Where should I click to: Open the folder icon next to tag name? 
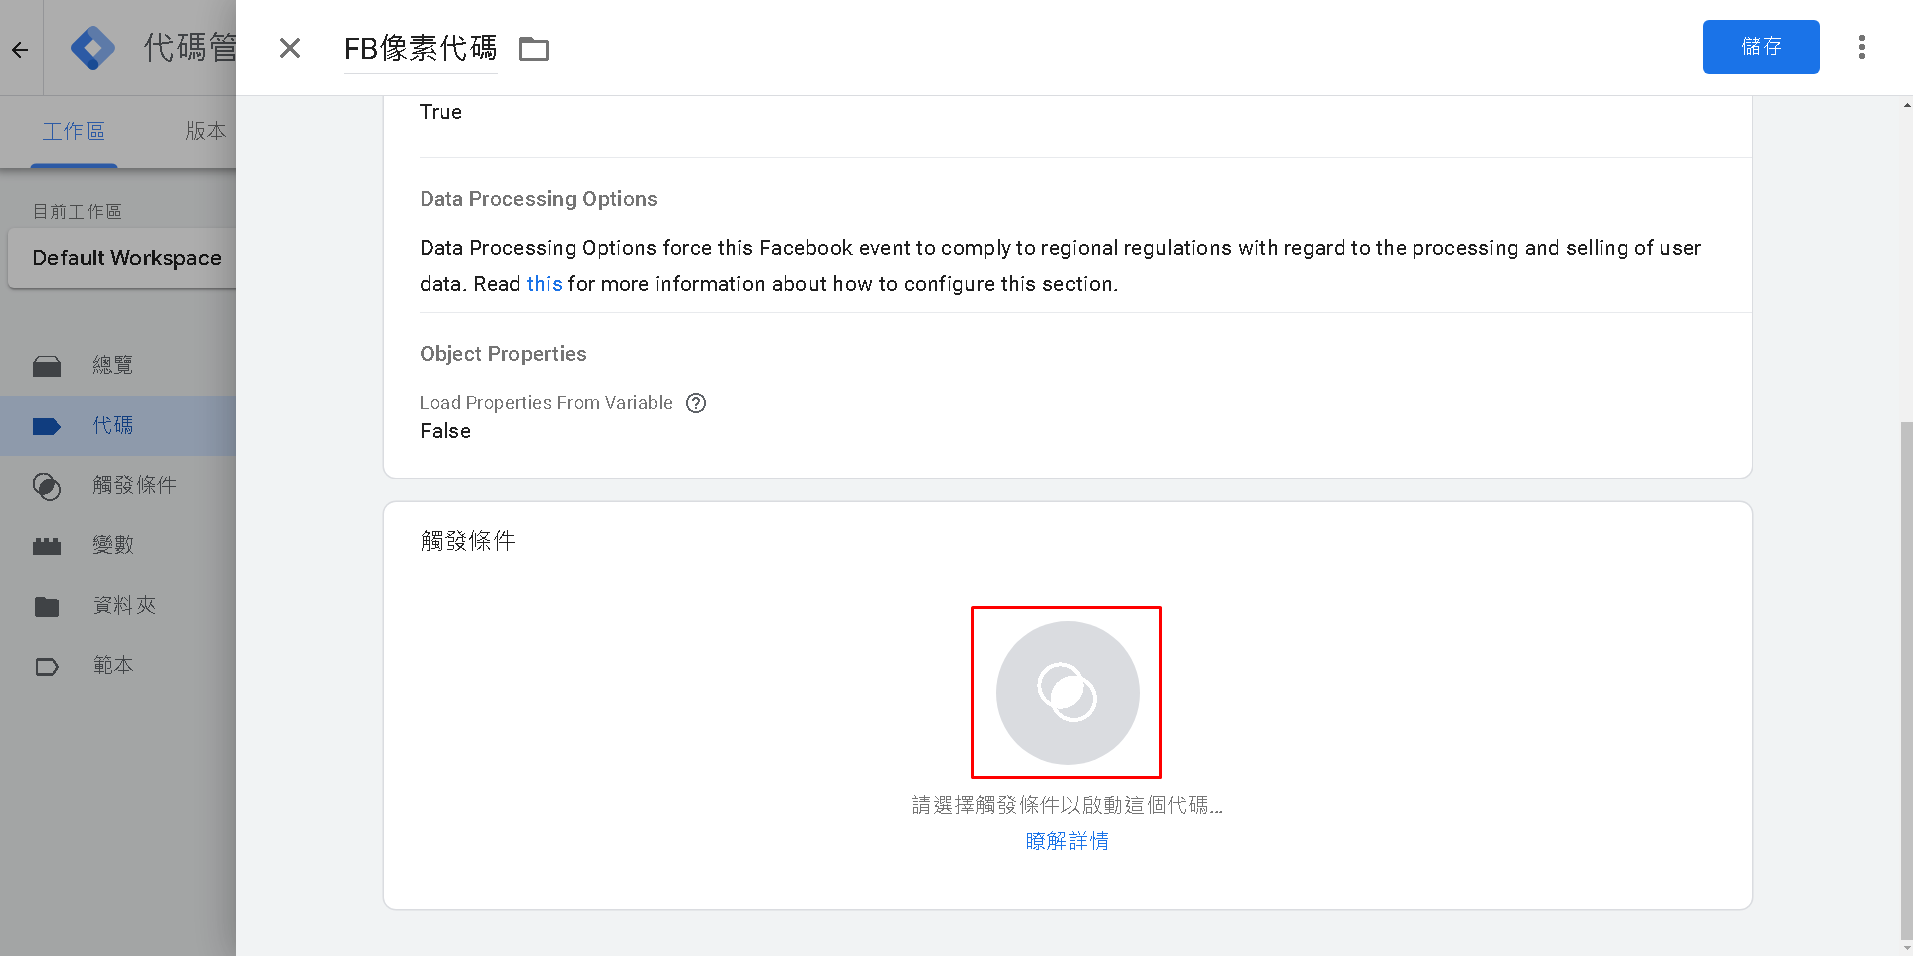[x=534, y=48]
